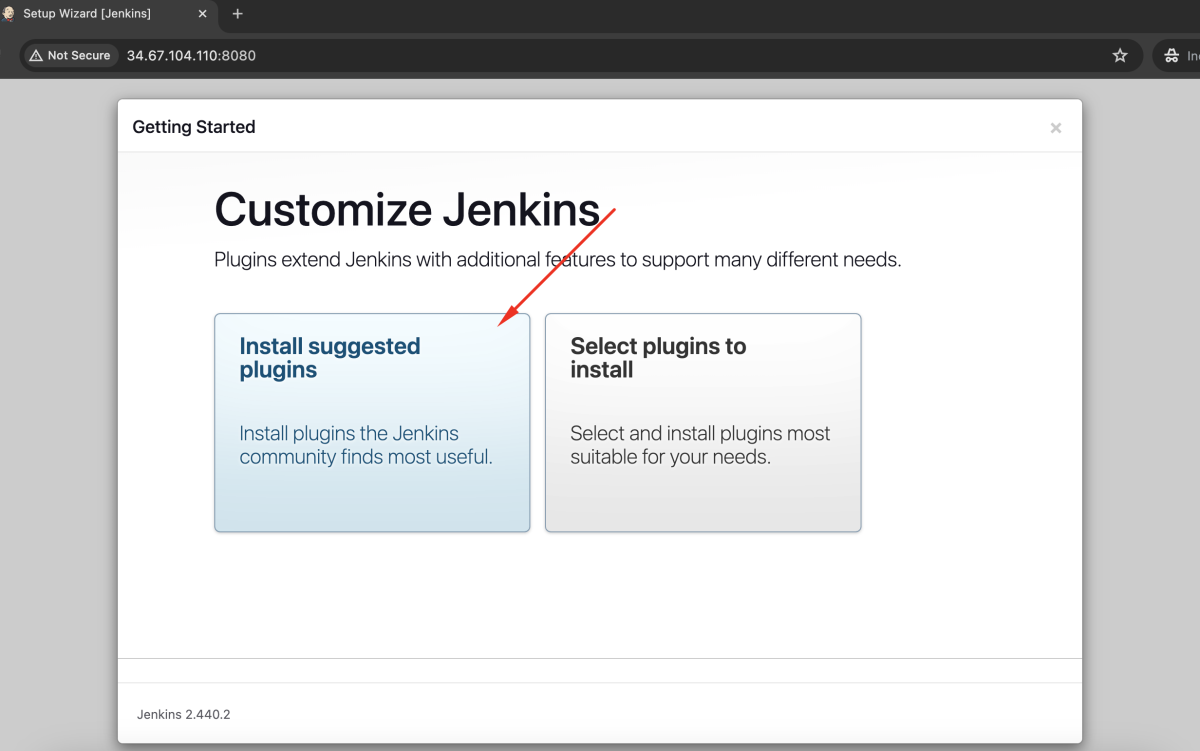The height and width of the screenshot is (751, 1200).
Task: Click the Jenkins 2.440.2 version label
Action: point(184,714)
